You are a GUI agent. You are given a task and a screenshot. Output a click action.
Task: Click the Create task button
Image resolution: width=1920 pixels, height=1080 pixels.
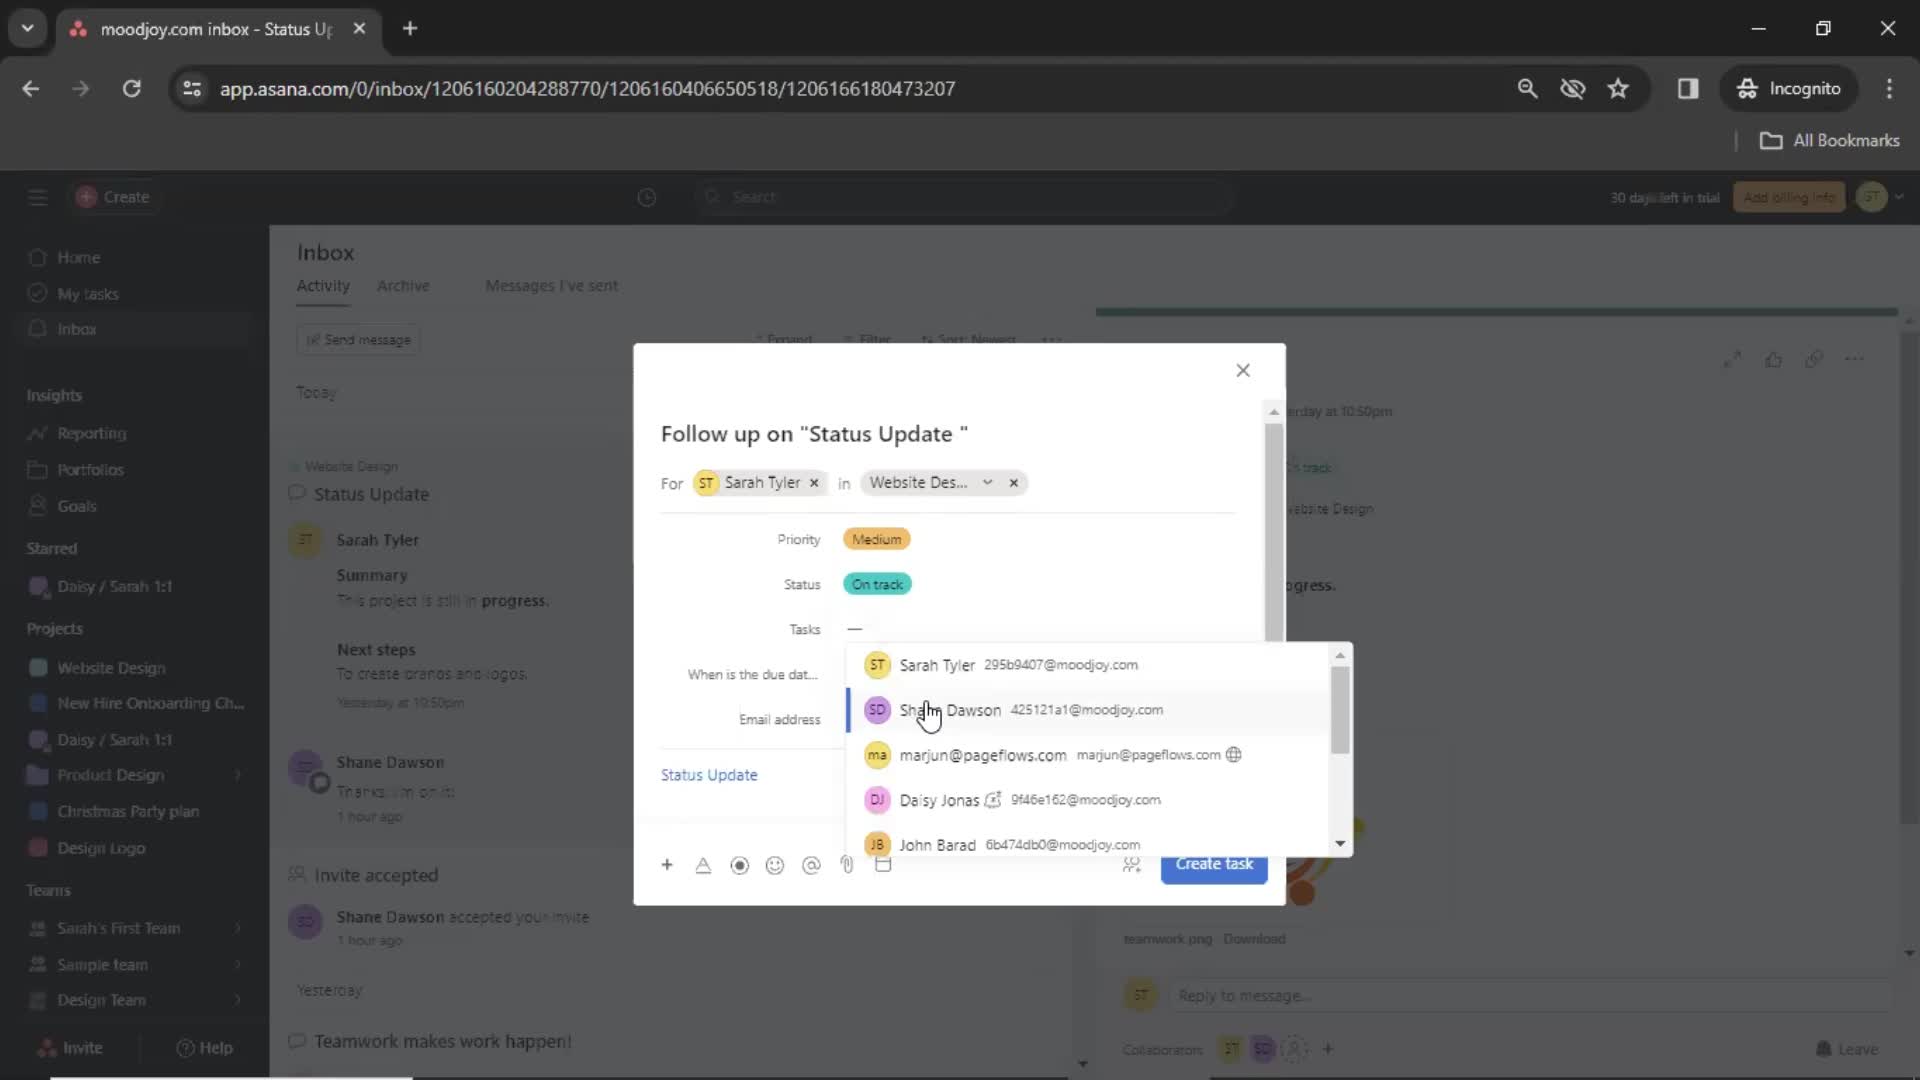[1215, 864]
